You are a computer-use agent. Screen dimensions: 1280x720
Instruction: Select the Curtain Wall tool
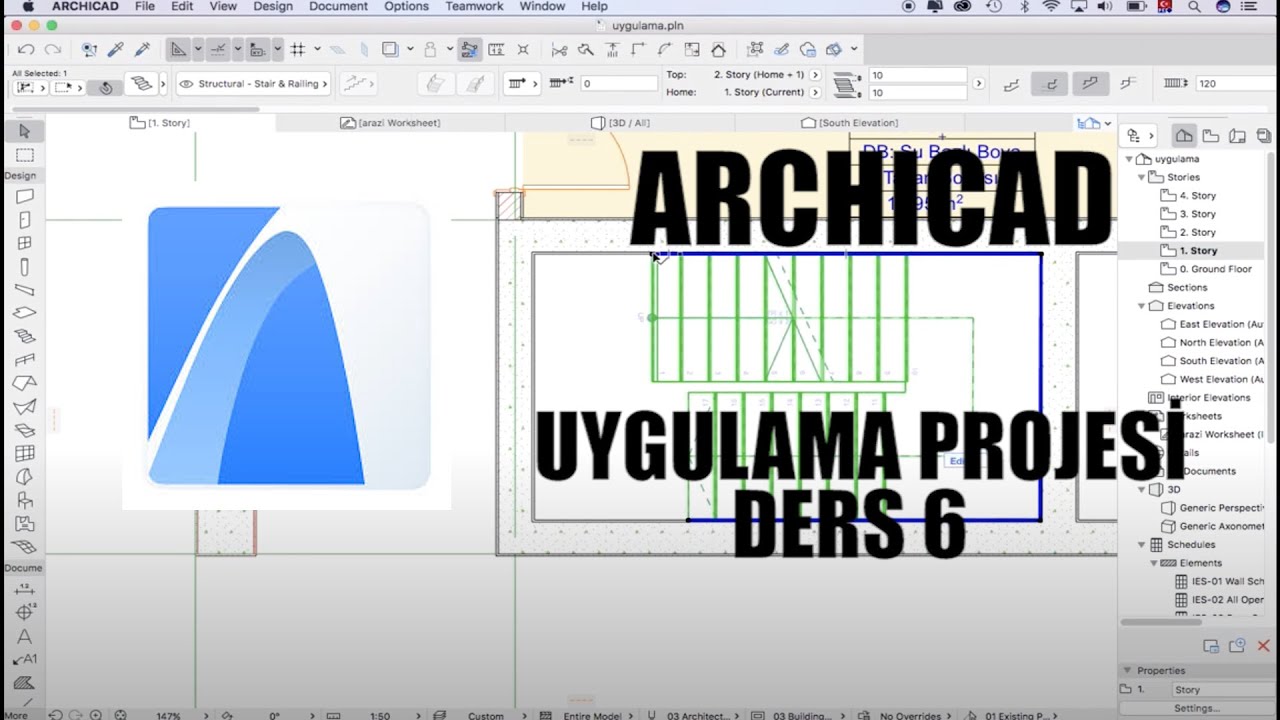(25, 453)
